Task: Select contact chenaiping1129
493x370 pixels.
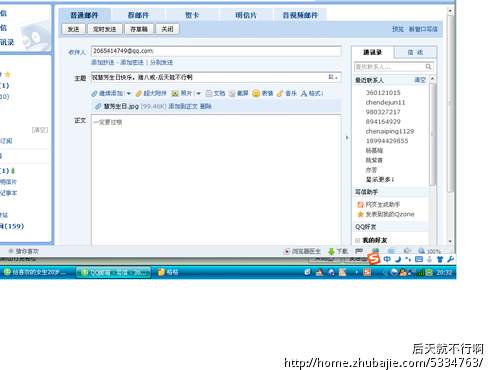Action: 390,131
